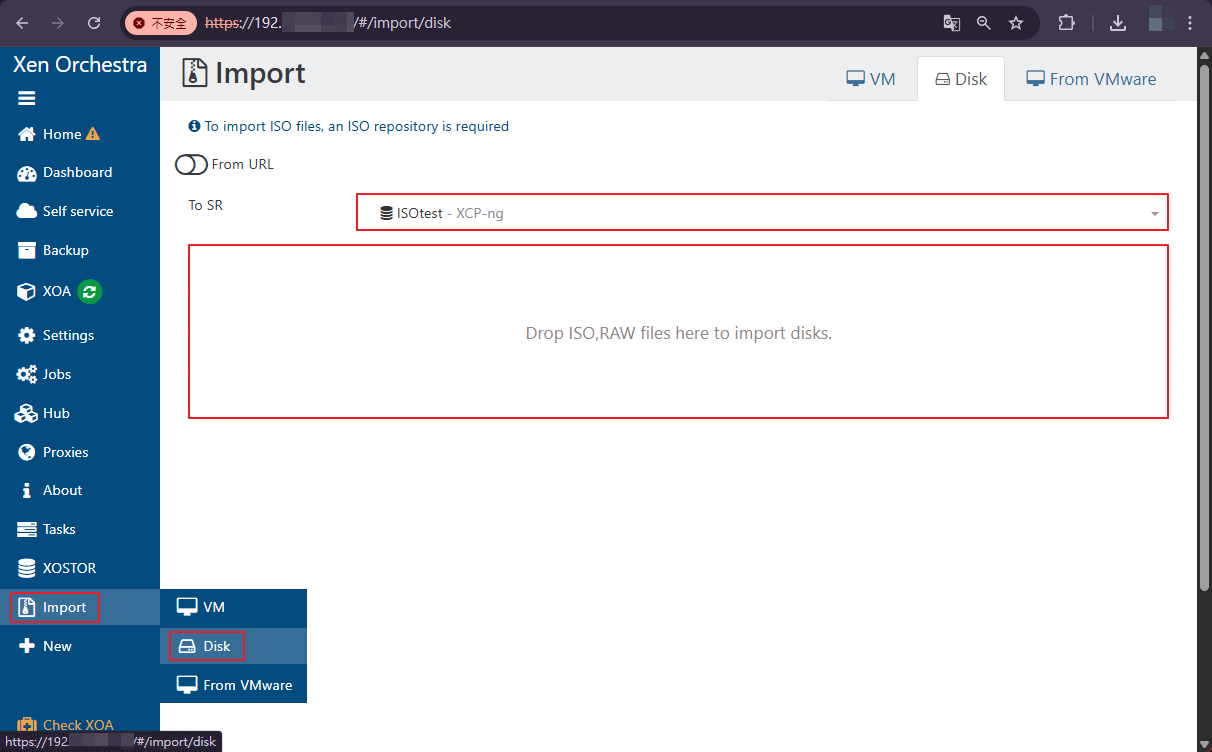Viewport: 1212px width, 752px height.
Task: Click the warning triangle beside Home
Action: [93, 134]
